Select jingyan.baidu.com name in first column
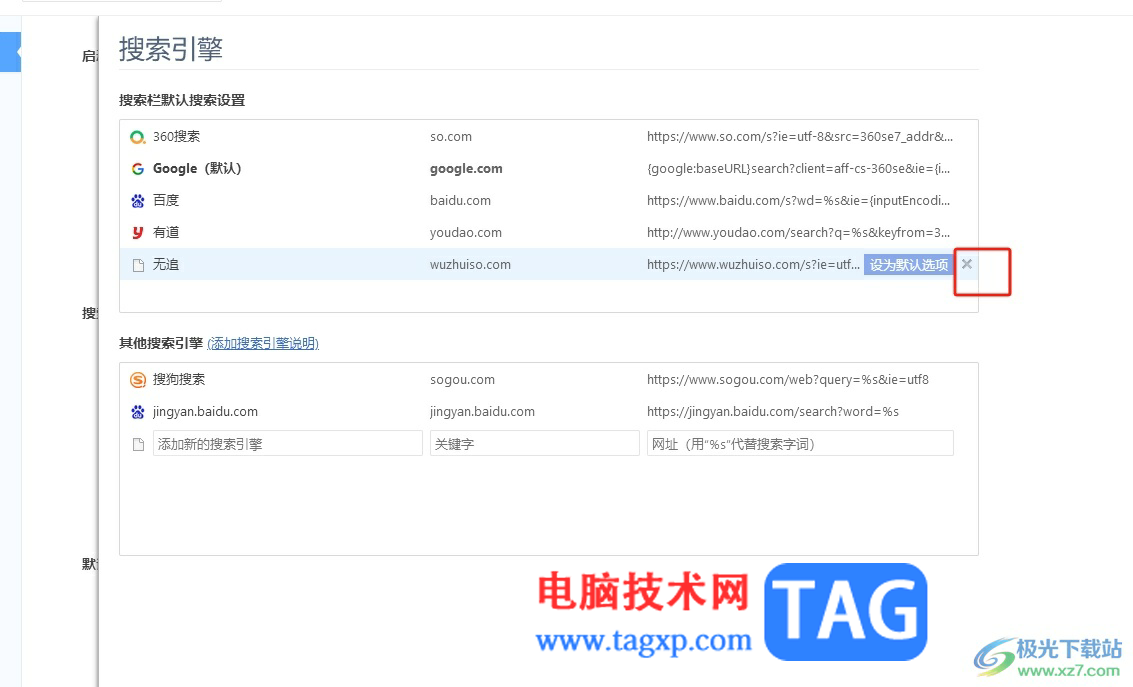The width and height of the screenshot is (1133, 687). click(205, 412)
